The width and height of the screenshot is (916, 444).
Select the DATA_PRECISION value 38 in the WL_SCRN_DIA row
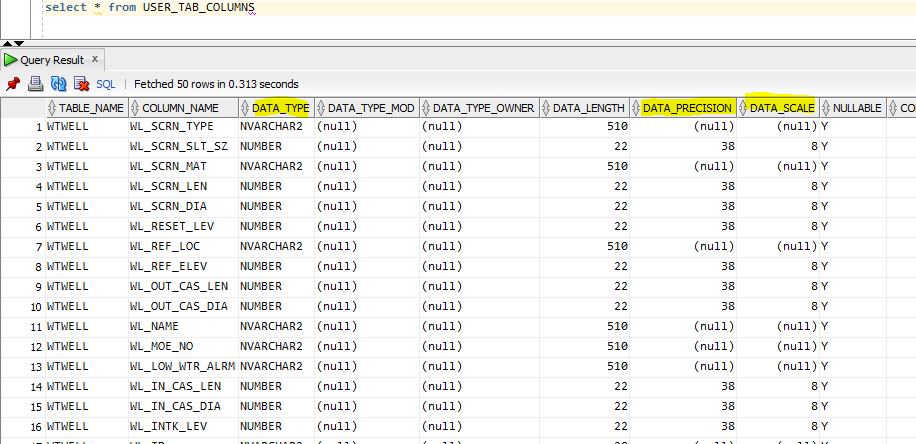[x=683, y=206]
